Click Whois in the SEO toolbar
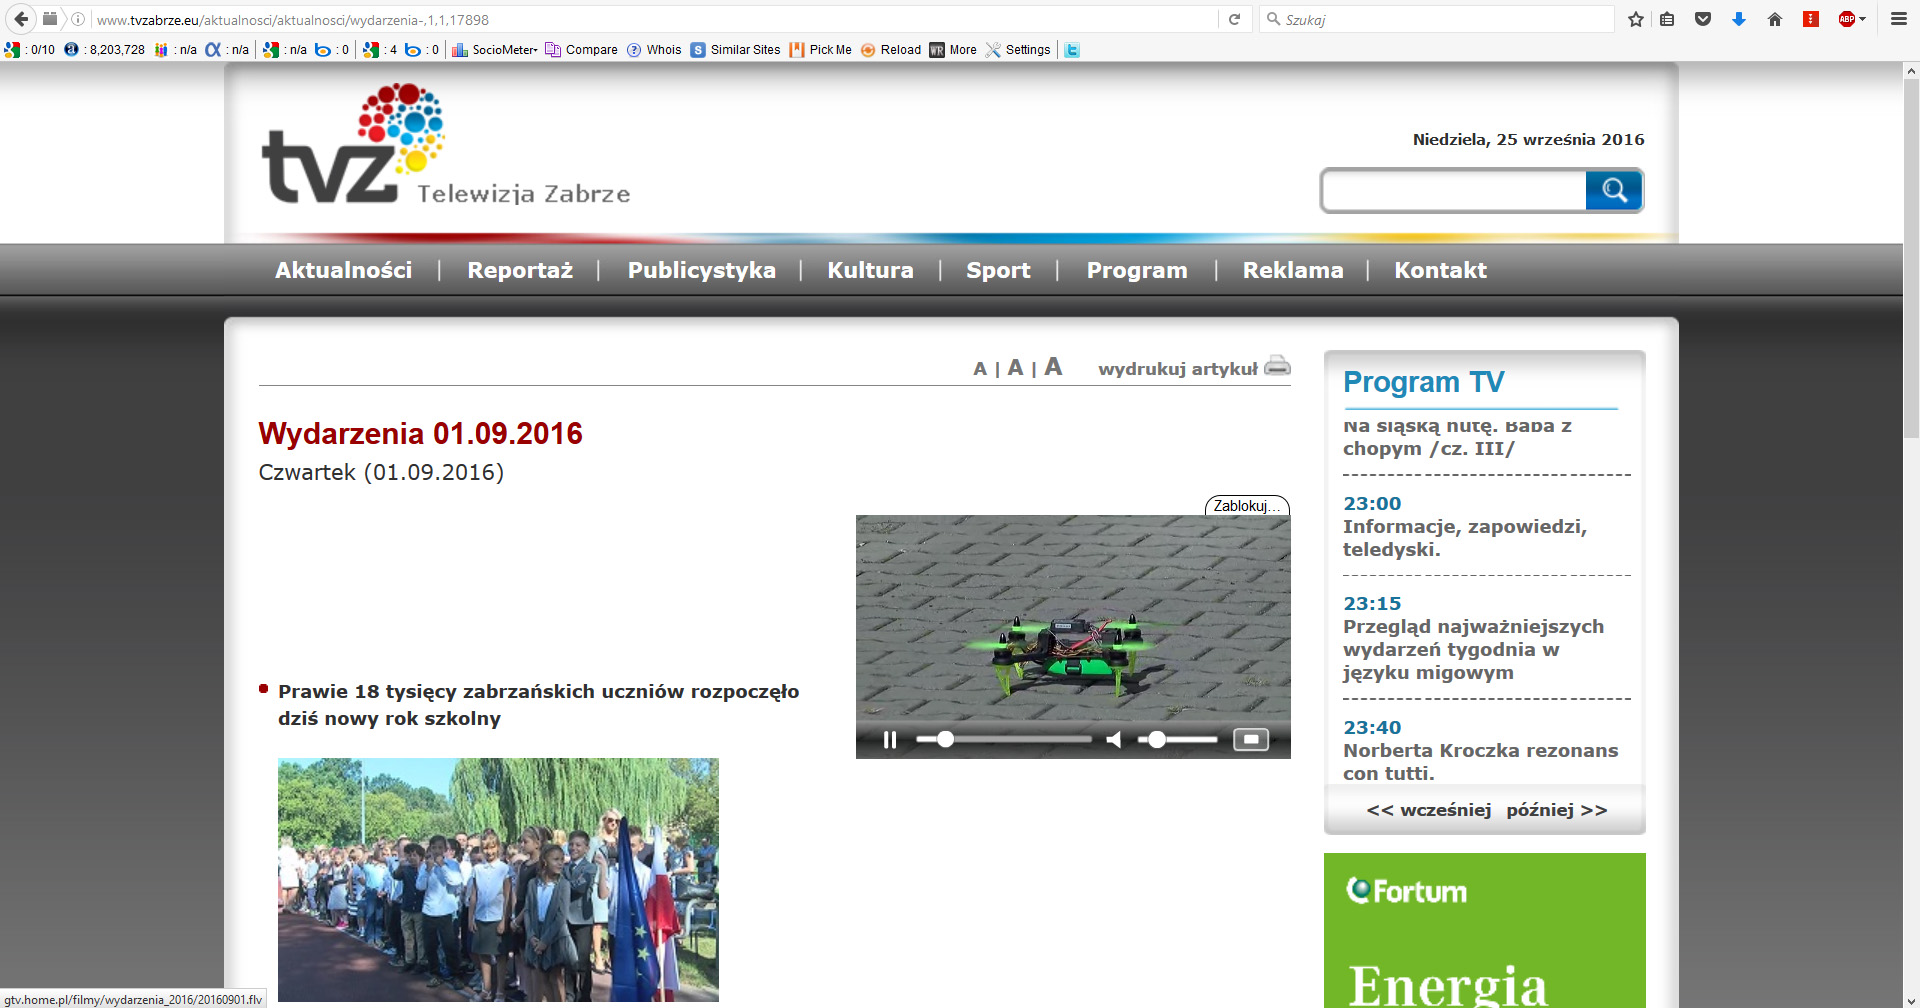The height and width of the screenshot is (1008, 1920). [x=654, y=49]
